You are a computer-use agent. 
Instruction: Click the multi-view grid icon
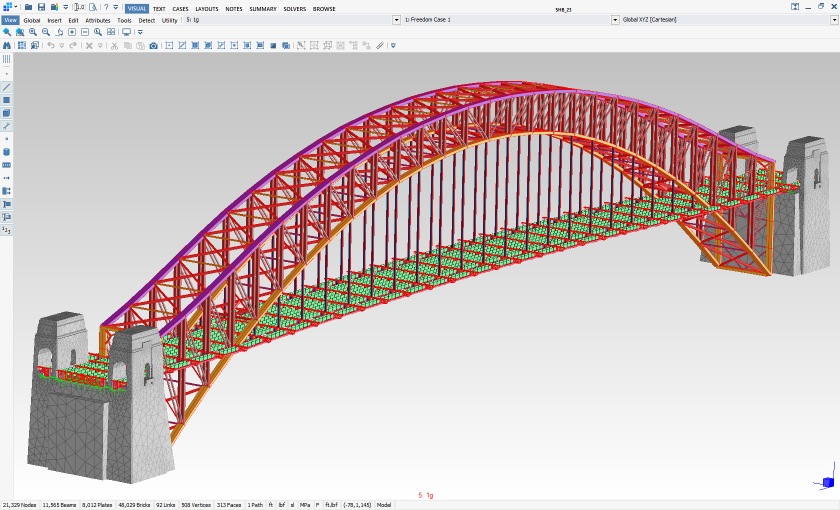[x=111, y=32]
